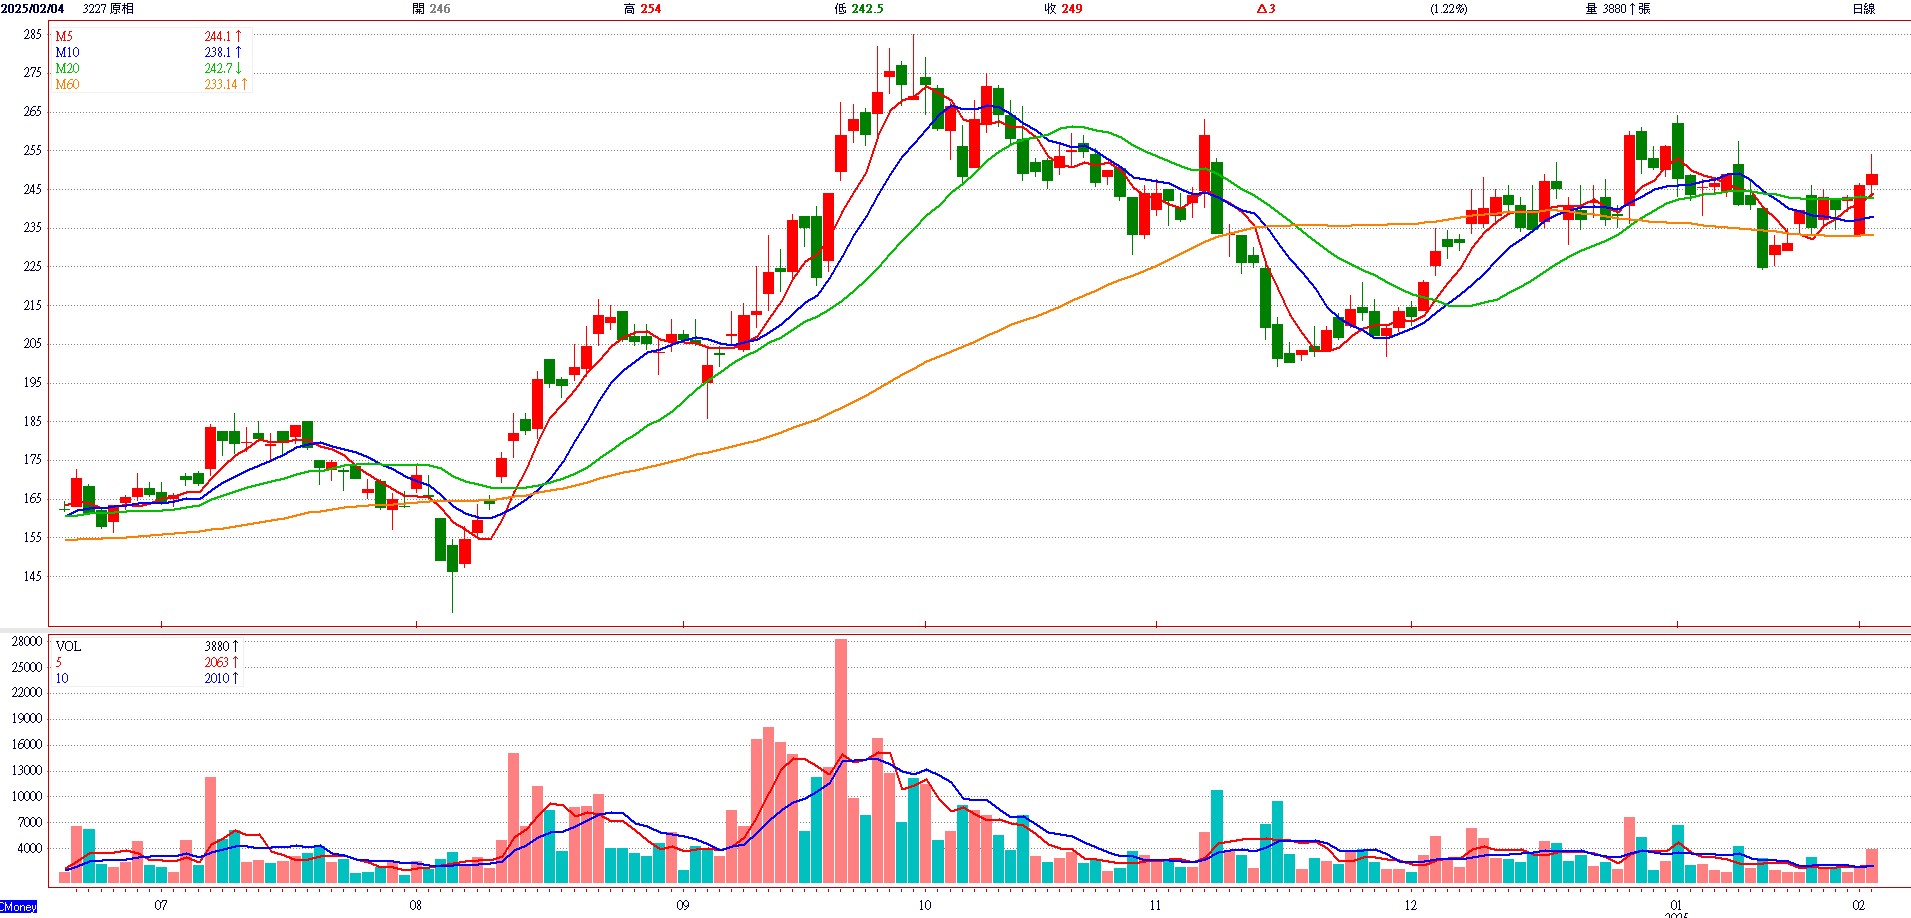Screen dimensions: 1911x918
Task: Click the 10 month marker on the time axis
Action: [924, 905]
